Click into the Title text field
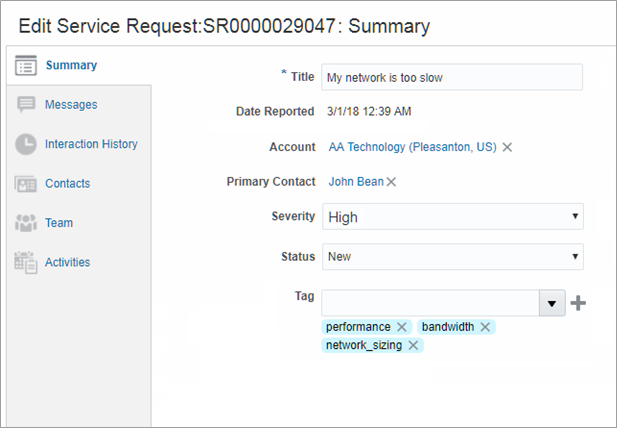617x428 pixels. 452,77
